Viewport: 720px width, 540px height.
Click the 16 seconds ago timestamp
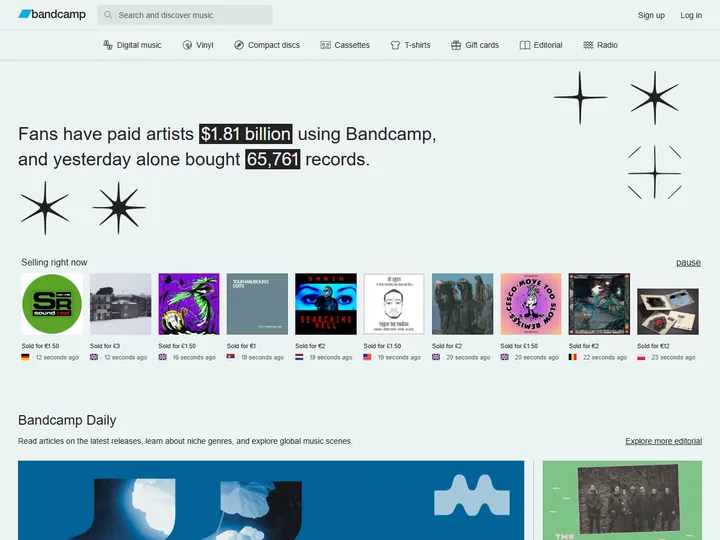[x=194, y=357]
